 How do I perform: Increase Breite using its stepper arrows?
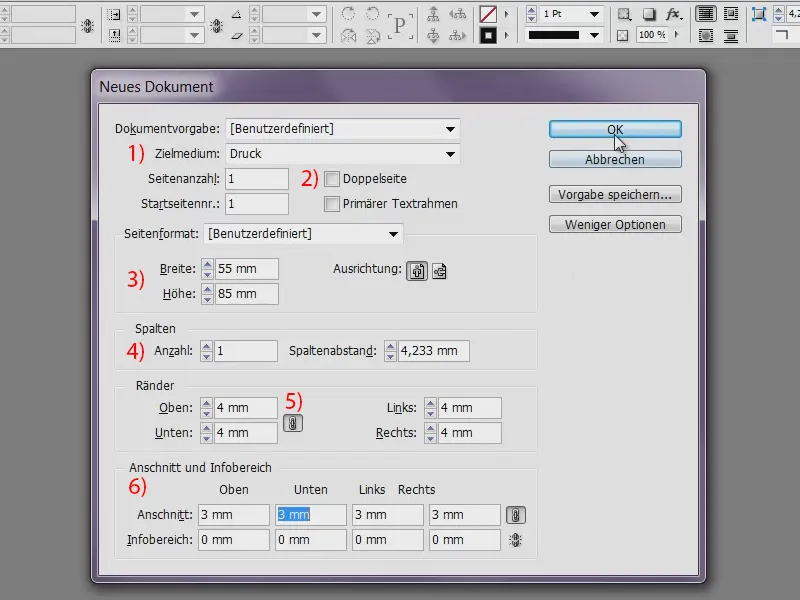click(x=207, y=264)
